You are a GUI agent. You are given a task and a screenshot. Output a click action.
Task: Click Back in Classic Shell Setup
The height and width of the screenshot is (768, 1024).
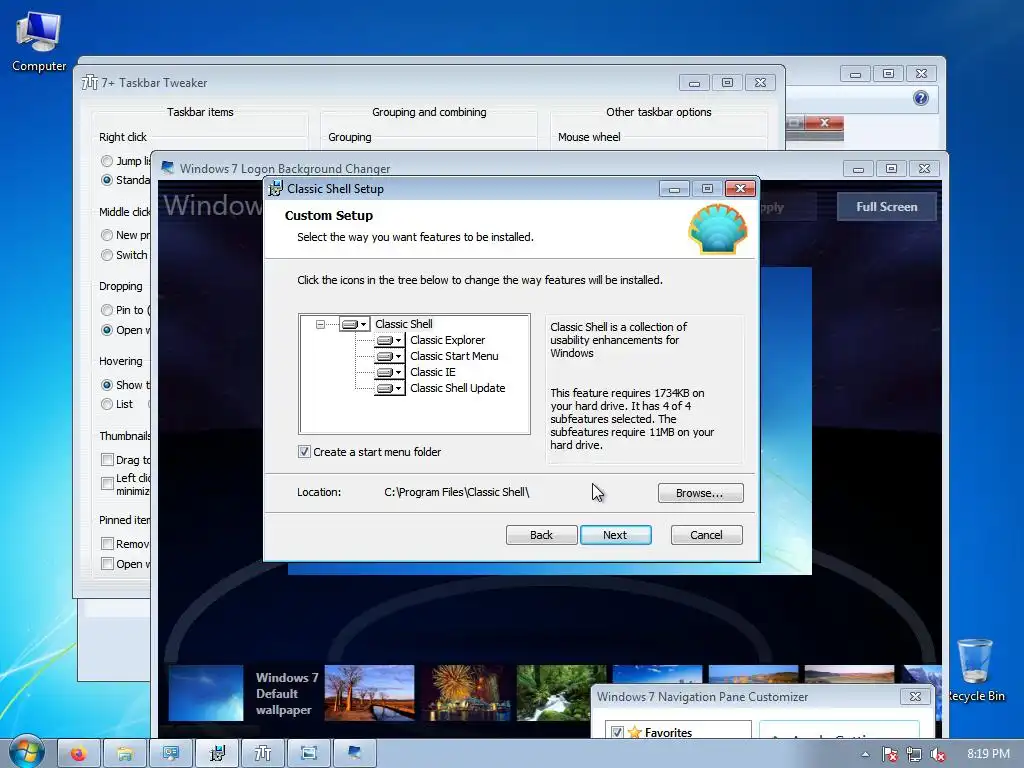(541, 535)
